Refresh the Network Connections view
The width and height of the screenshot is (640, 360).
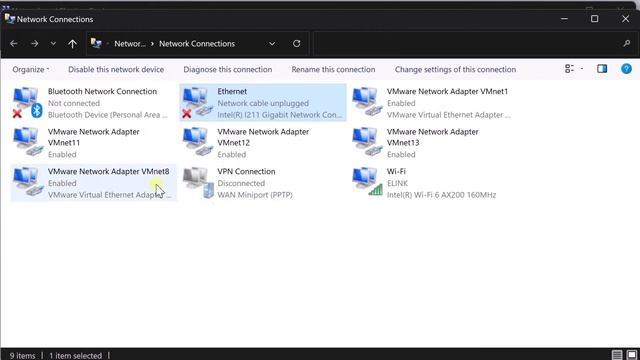point(297,43)
